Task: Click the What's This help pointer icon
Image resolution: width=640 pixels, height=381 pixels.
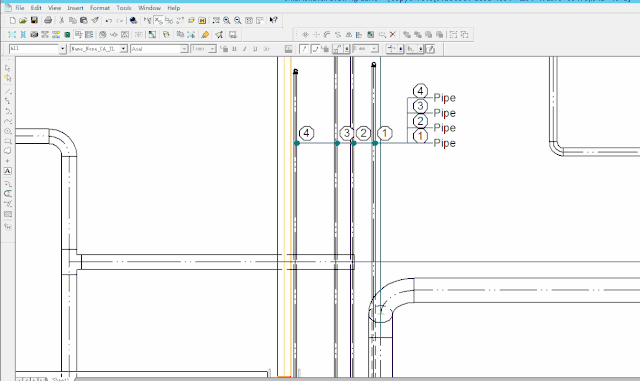Action: [x=273, y=20]
